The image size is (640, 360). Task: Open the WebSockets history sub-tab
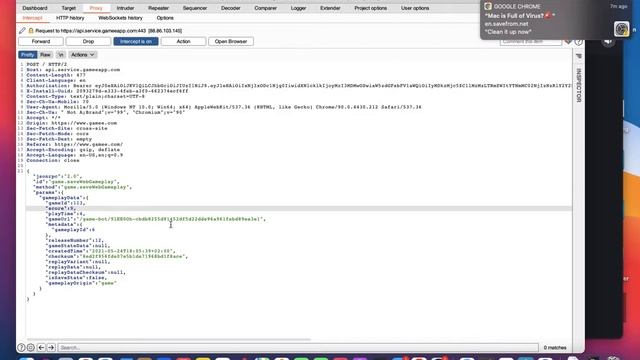[x=120, y=18]
